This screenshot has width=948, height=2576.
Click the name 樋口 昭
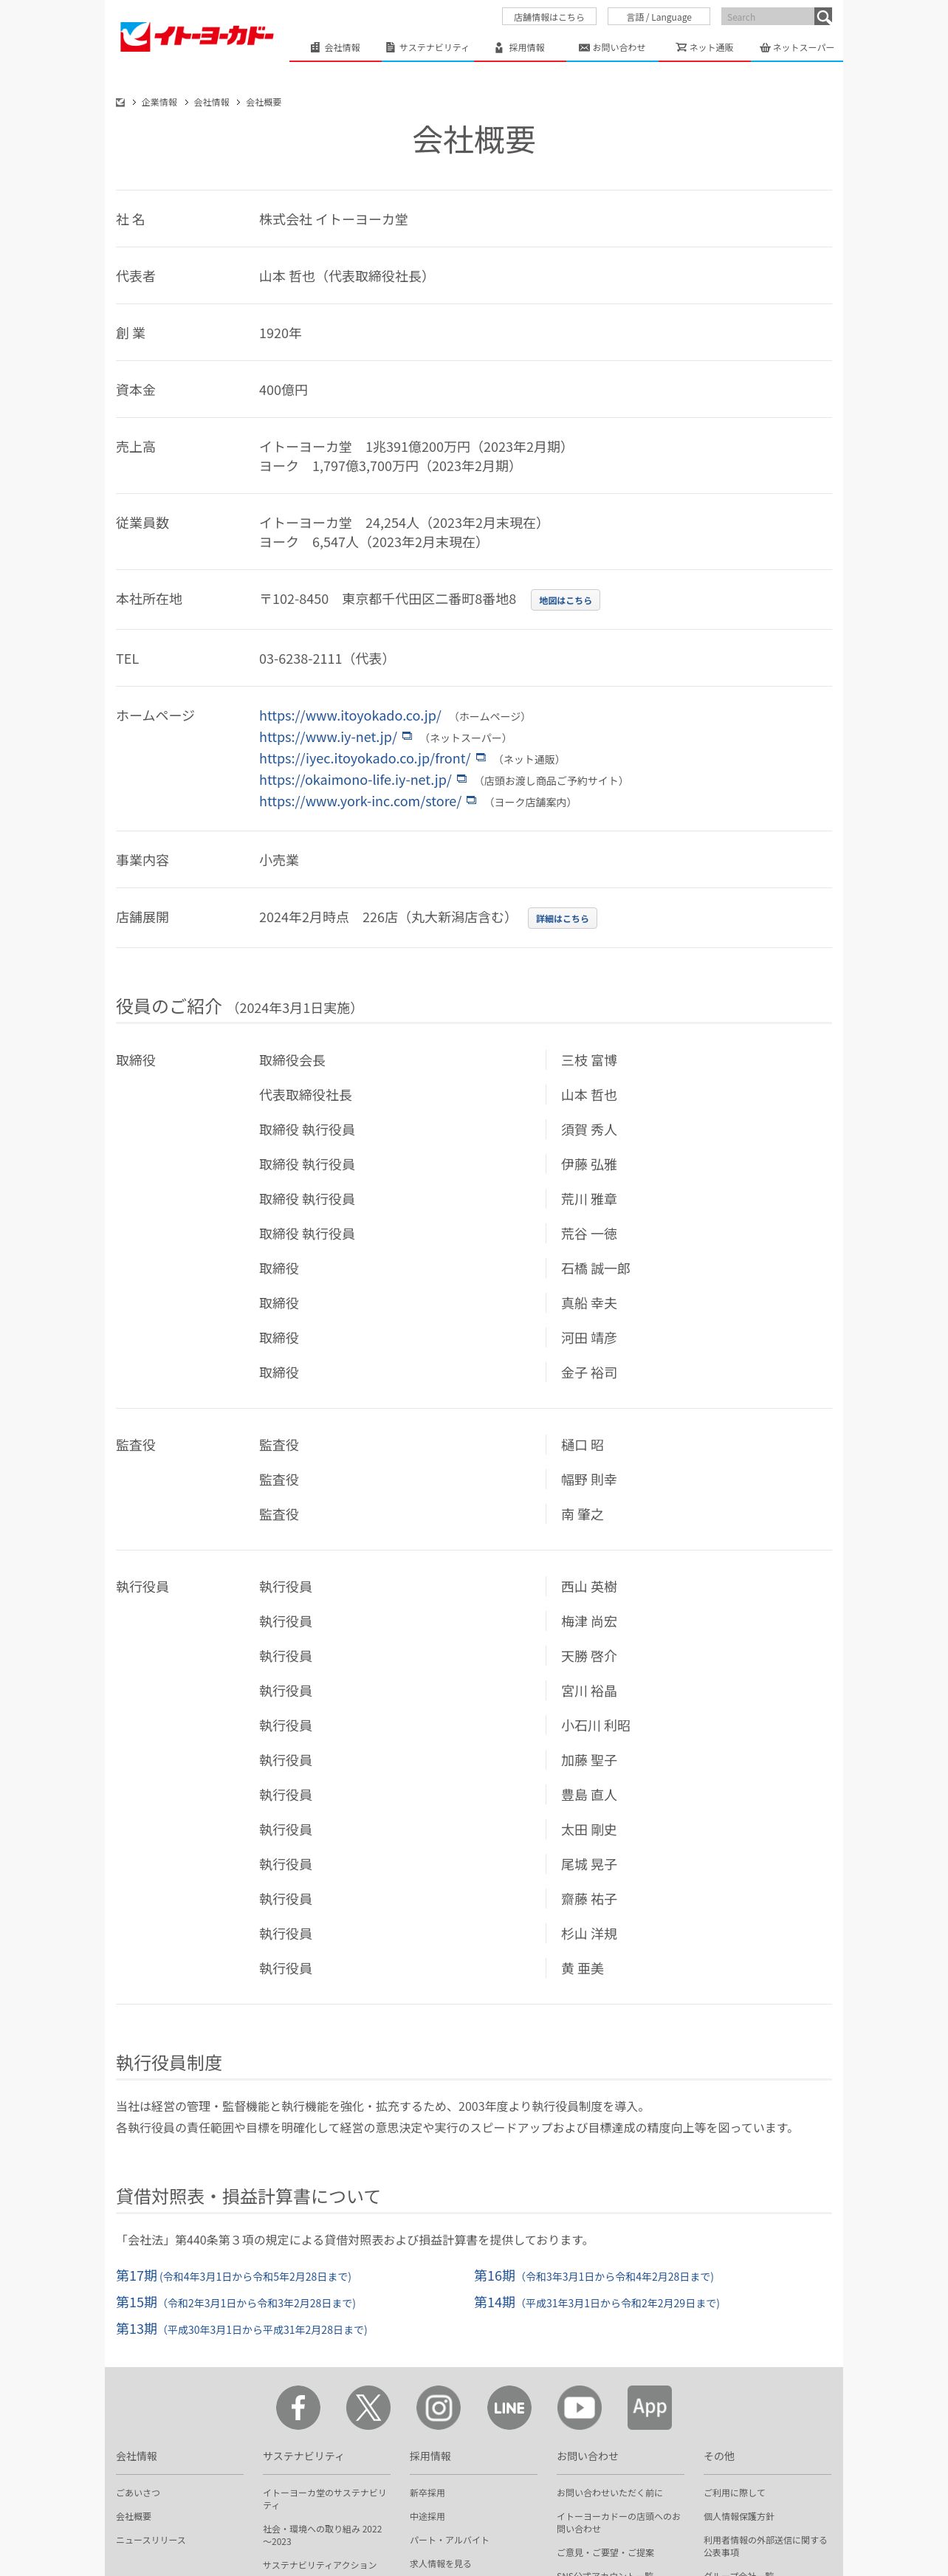click(x=582, y=1445)
